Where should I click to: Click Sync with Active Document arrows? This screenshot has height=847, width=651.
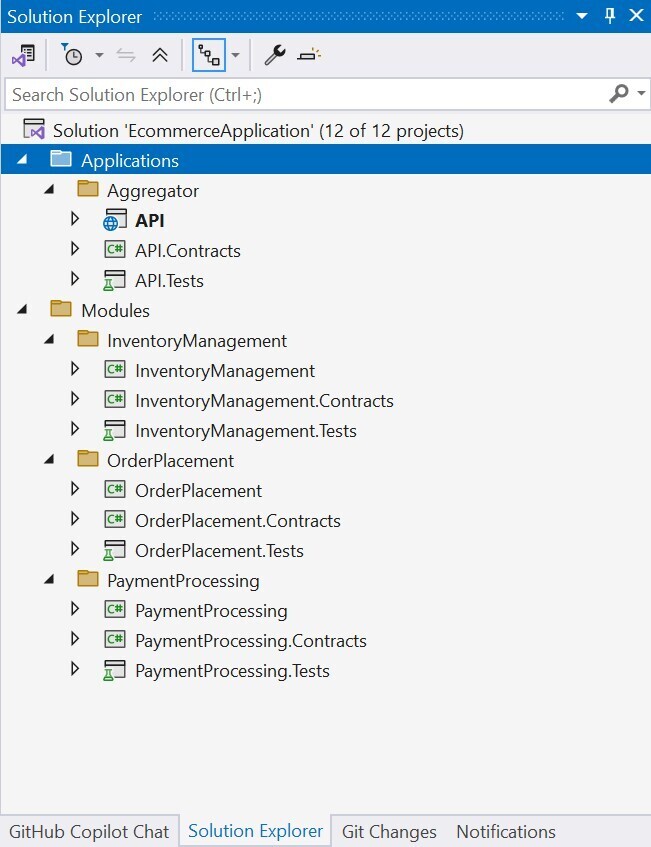pos(126,55)
